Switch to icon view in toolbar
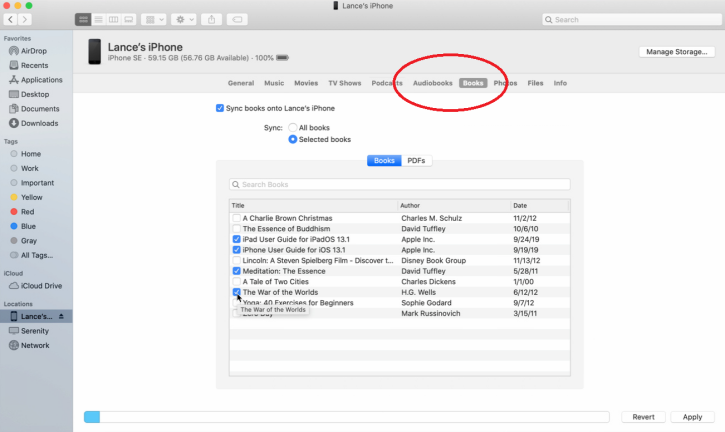This screenshot has width=725, height=432. tap(83, 19)
